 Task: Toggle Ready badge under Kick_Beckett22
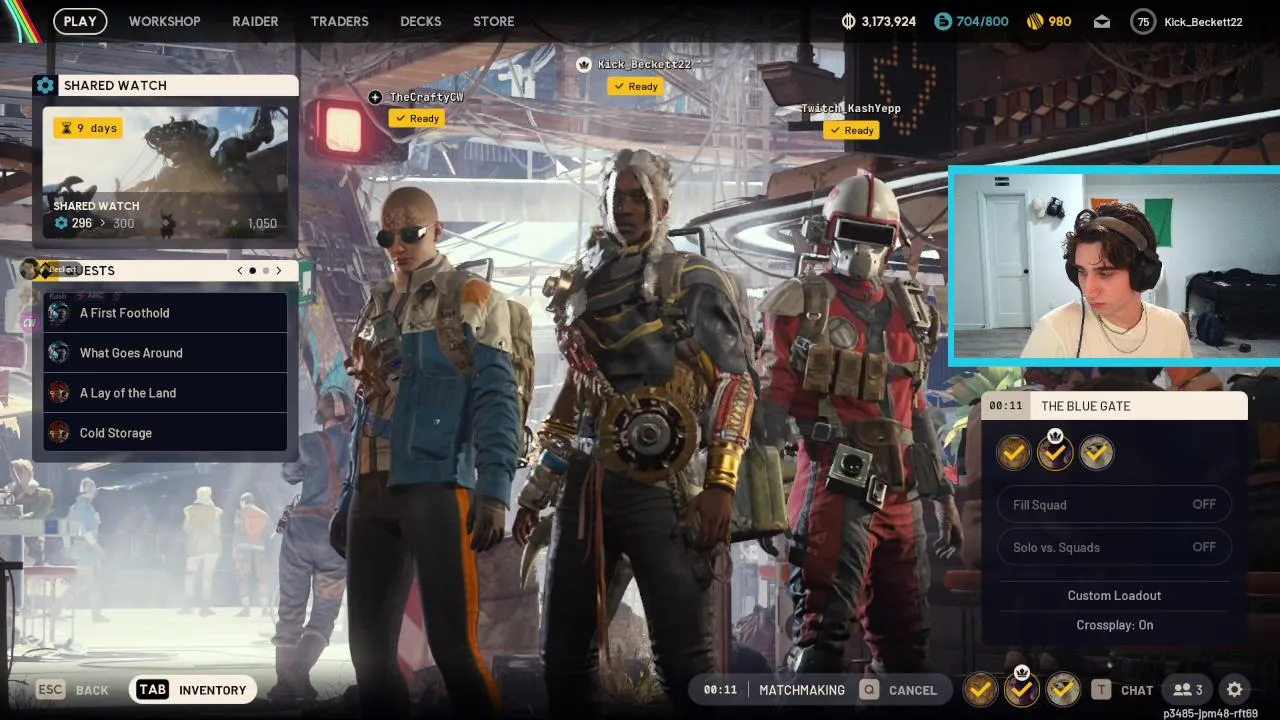tap(636, 86)
